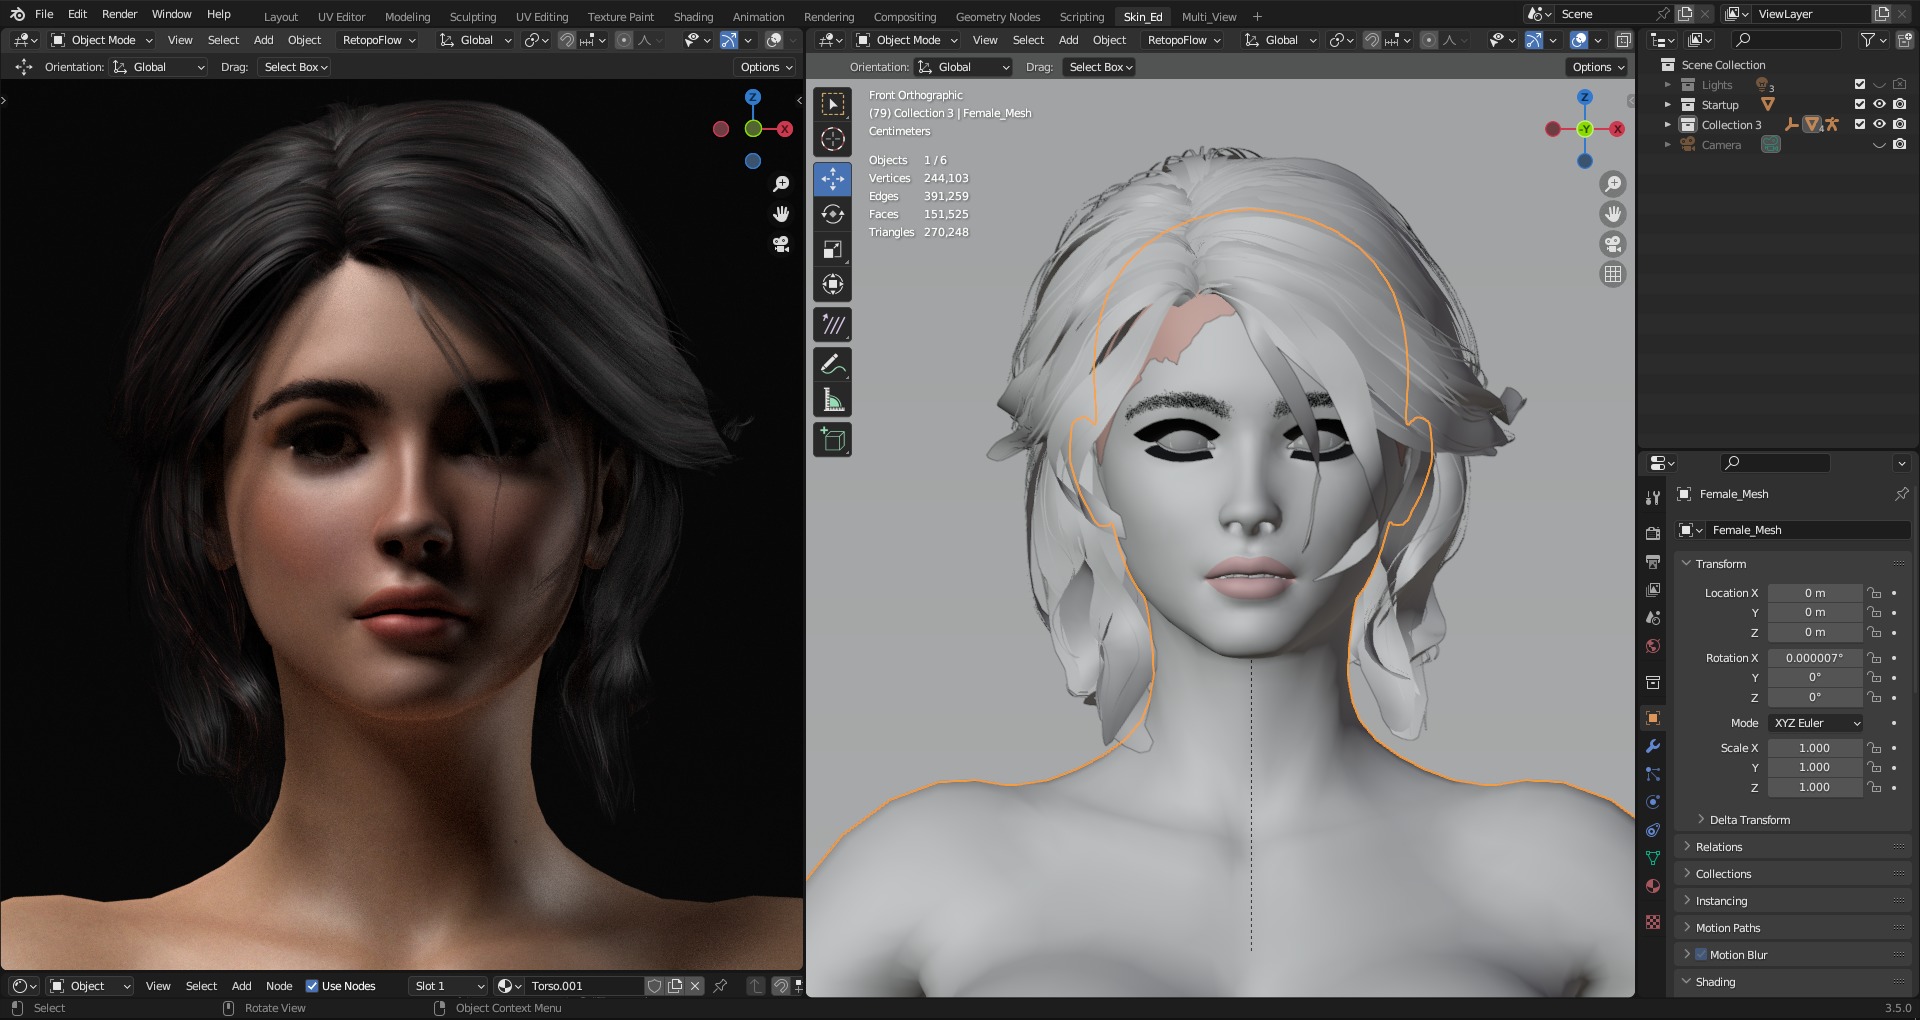Disable Camera in renders with camera icon
The image size is (1920, 1020).
tap(1899, 144)
